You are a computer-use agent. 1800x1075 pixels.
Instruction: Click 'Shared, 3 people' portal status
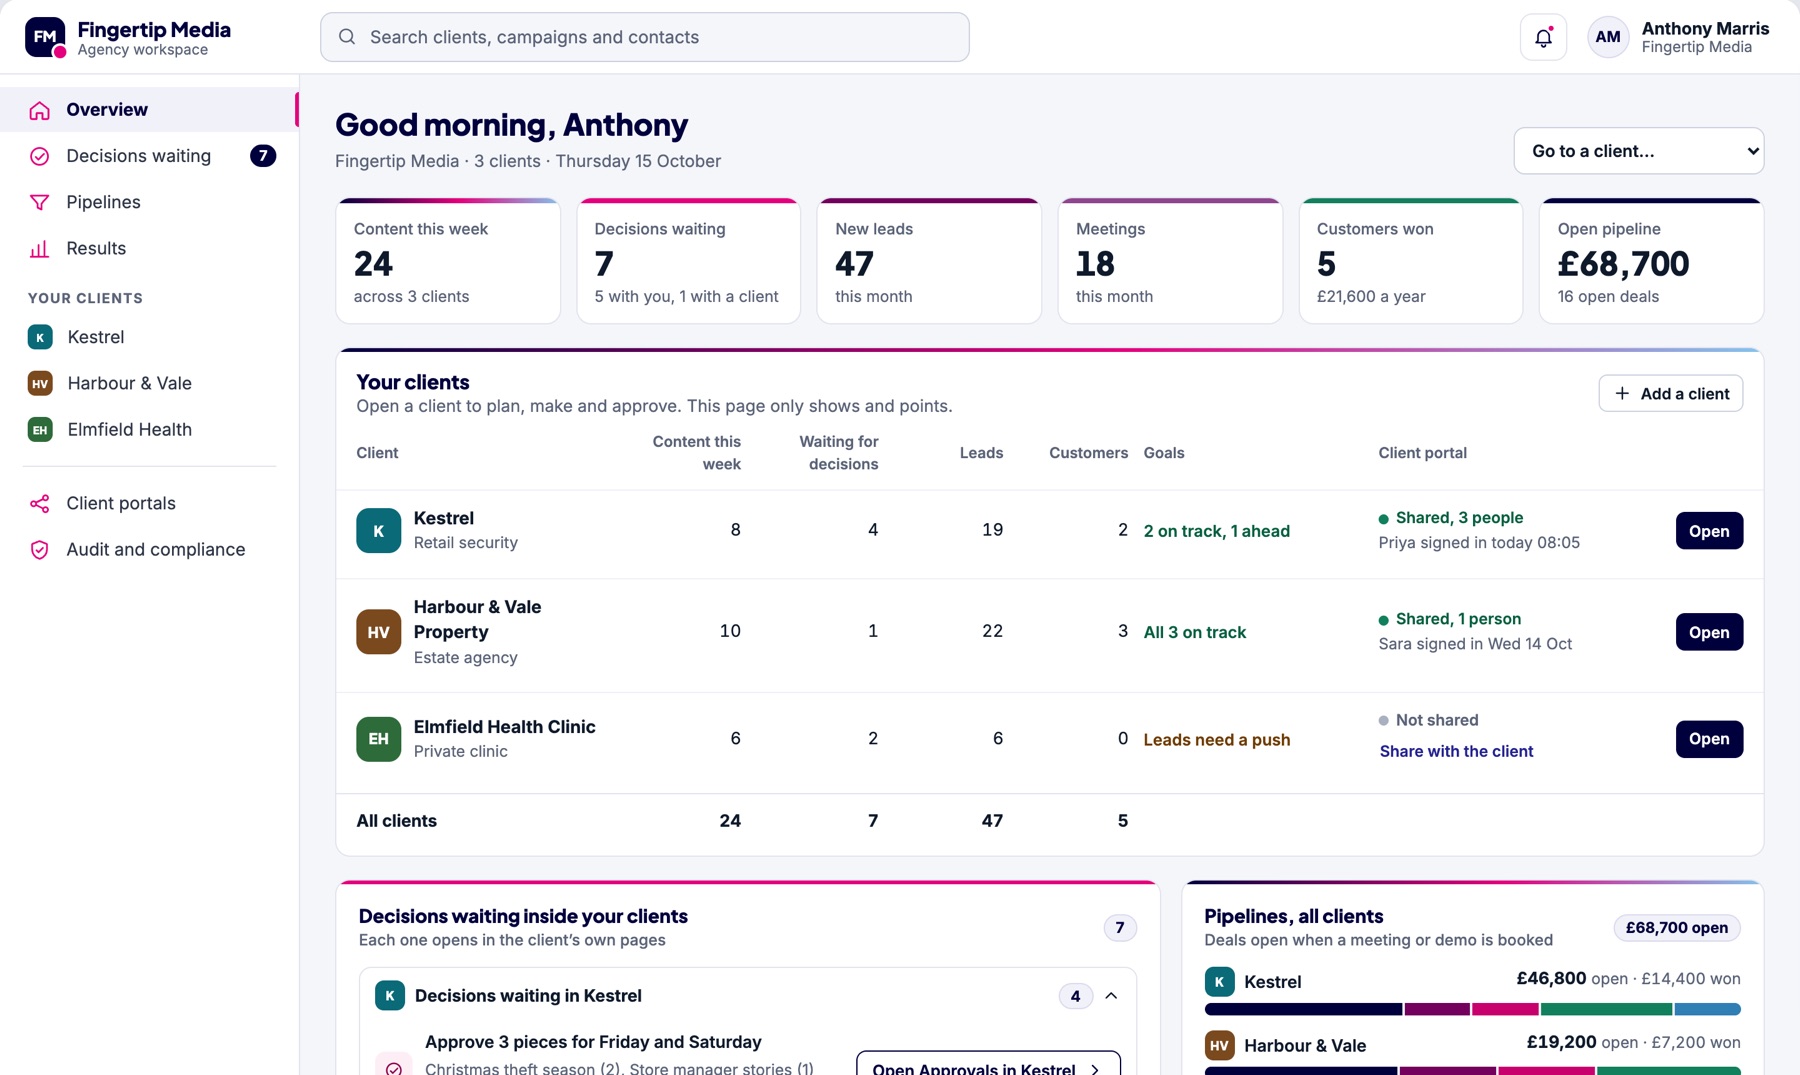tap(1451, 518)
